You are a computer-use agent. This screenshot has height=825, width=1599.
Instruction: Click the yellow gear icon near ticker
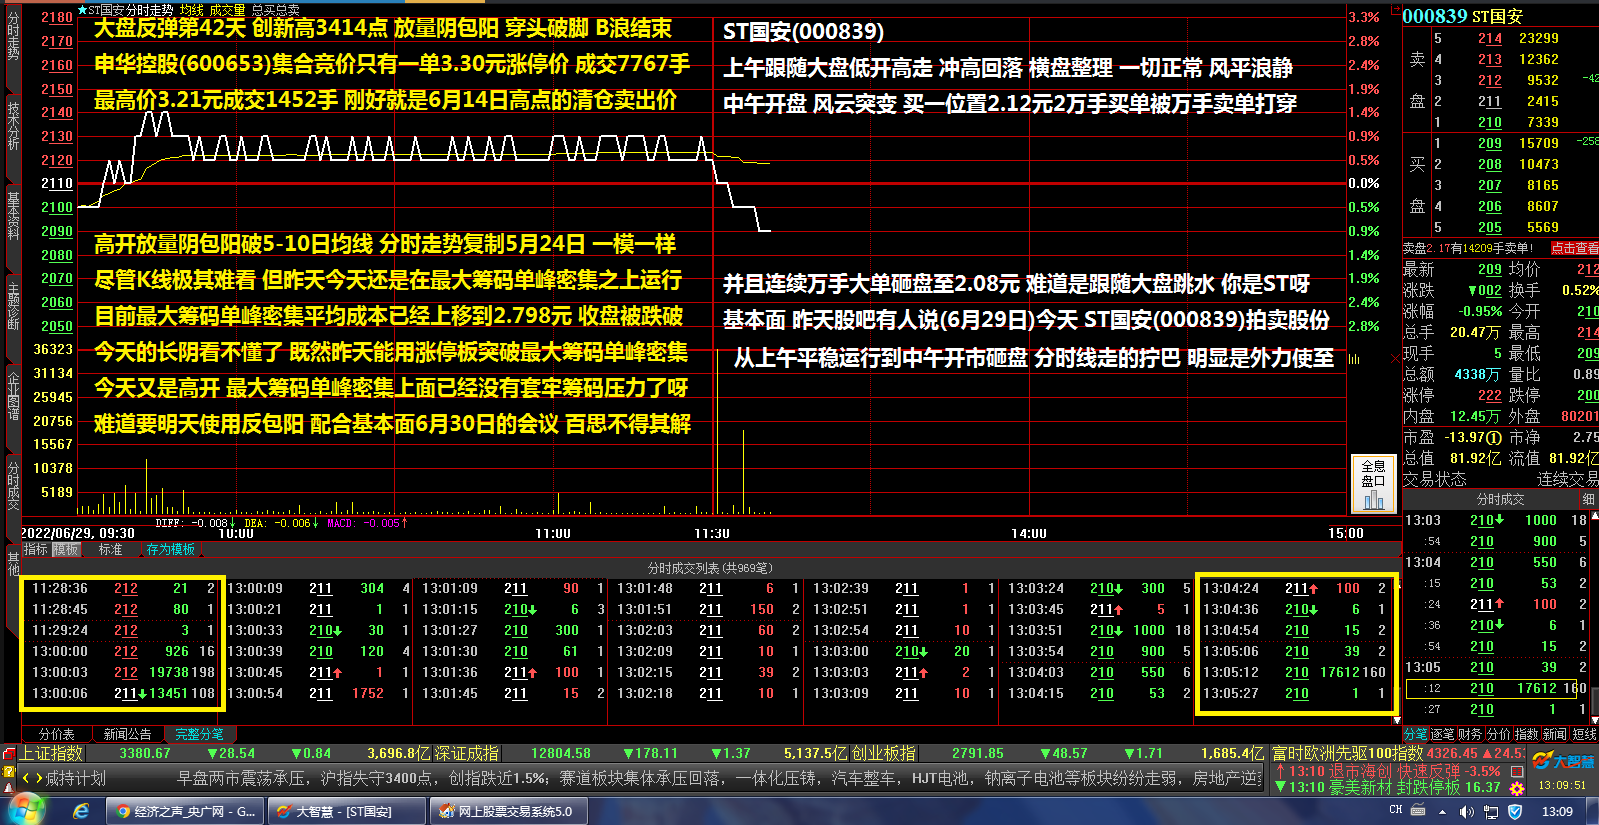pyautogui.click(x=1517, y=788)
